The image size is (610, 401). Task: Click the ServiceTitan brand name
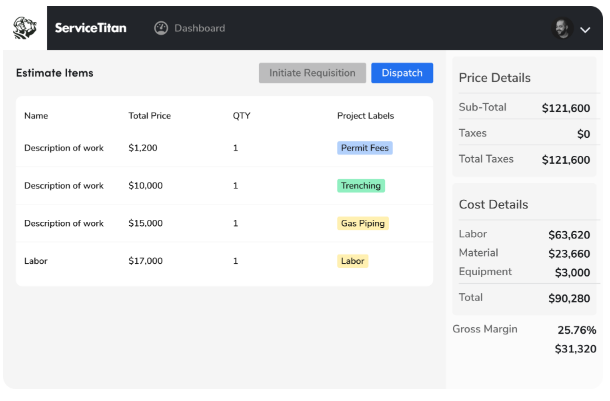(90, 28)
